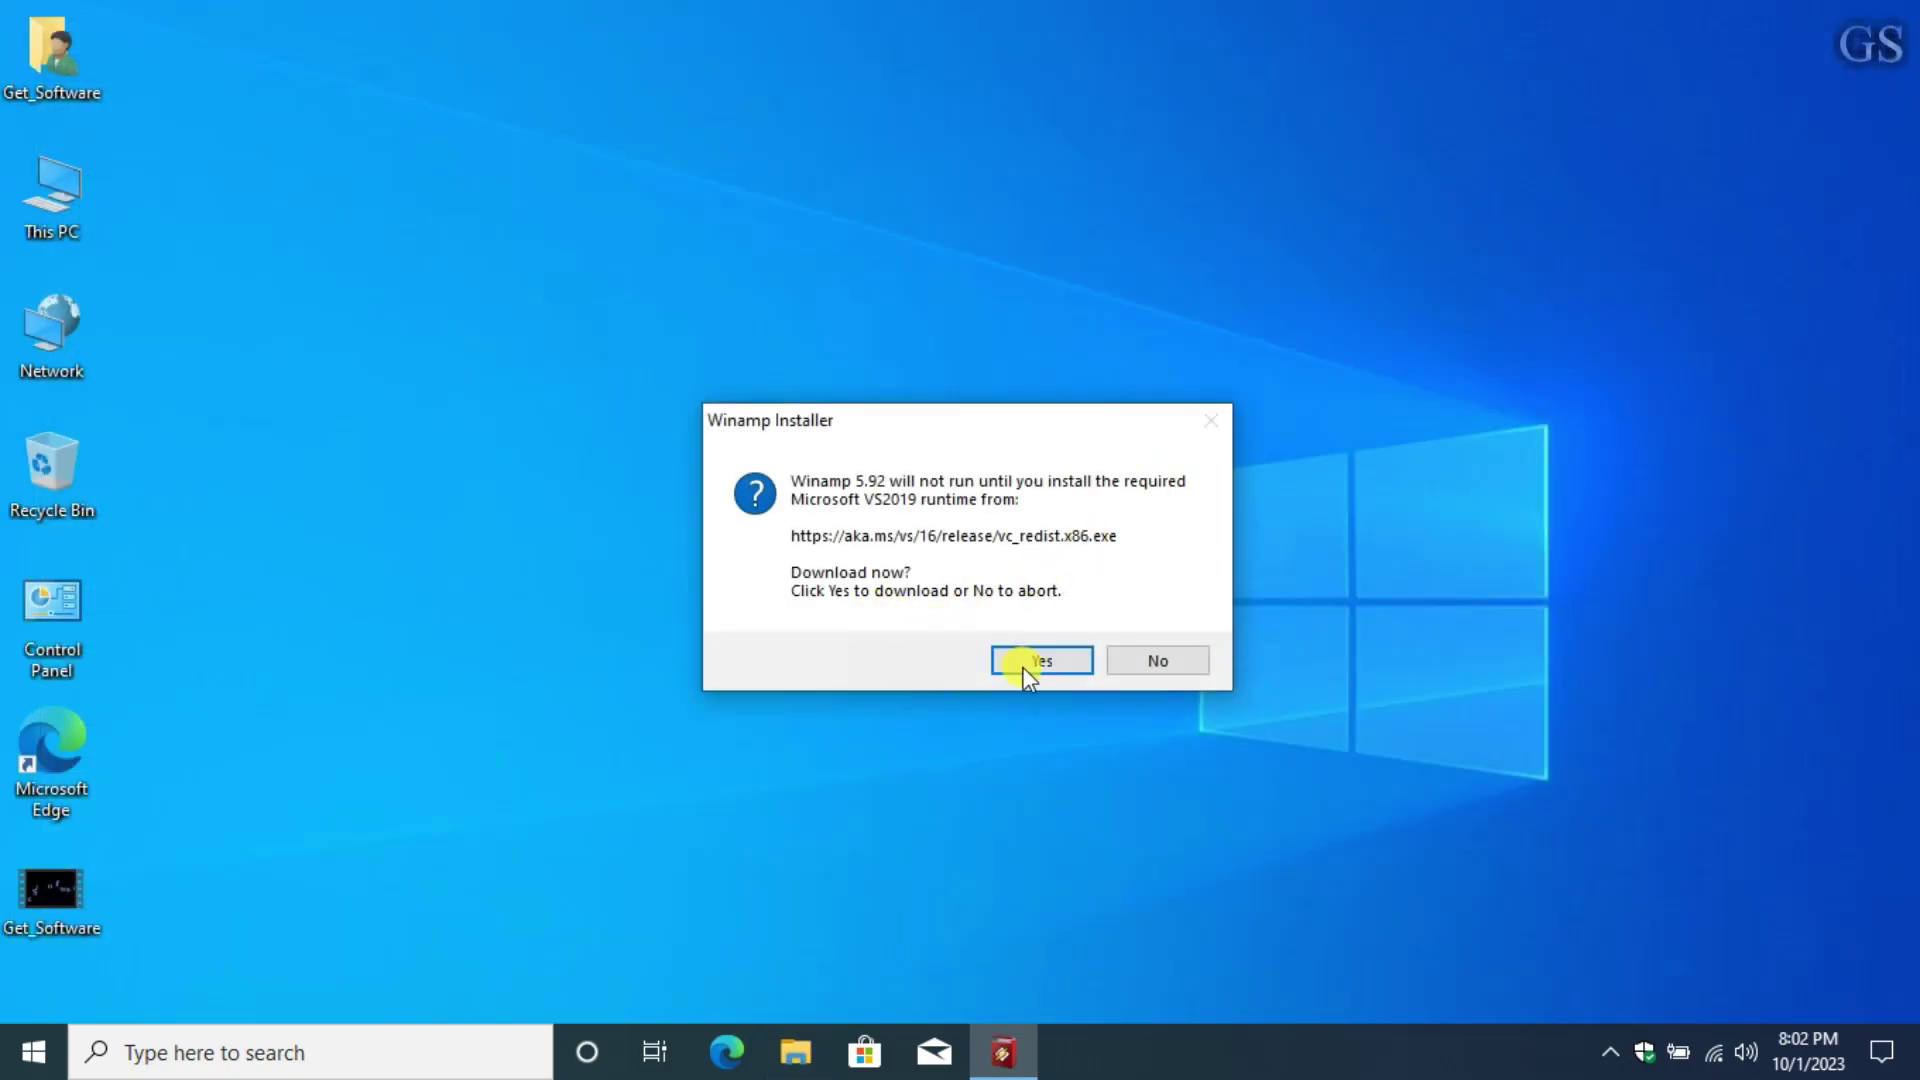Click the volume speaker tray icon
This screenshot has width=1920, height=1080.
click(x=1746, y=1052)
